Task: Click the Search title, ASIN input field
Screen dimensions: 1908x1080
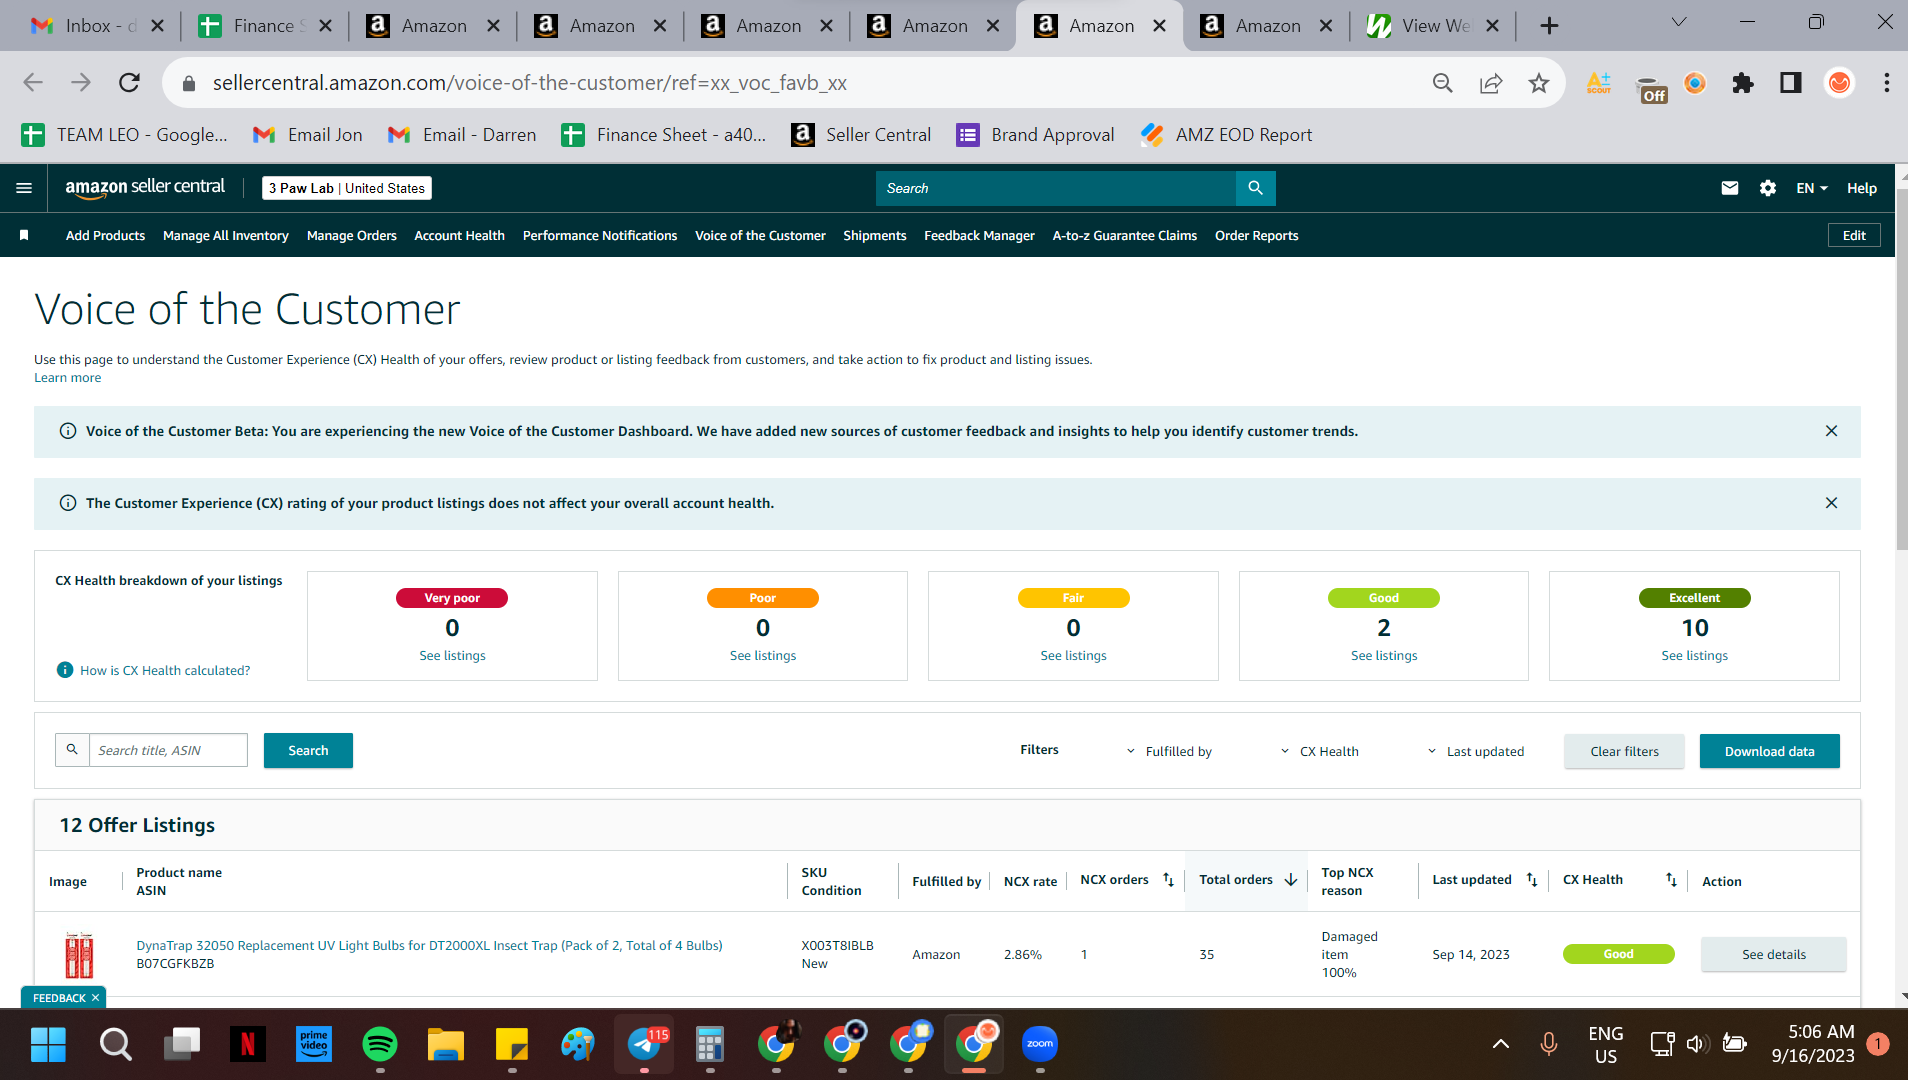Action: pos(168,750)
